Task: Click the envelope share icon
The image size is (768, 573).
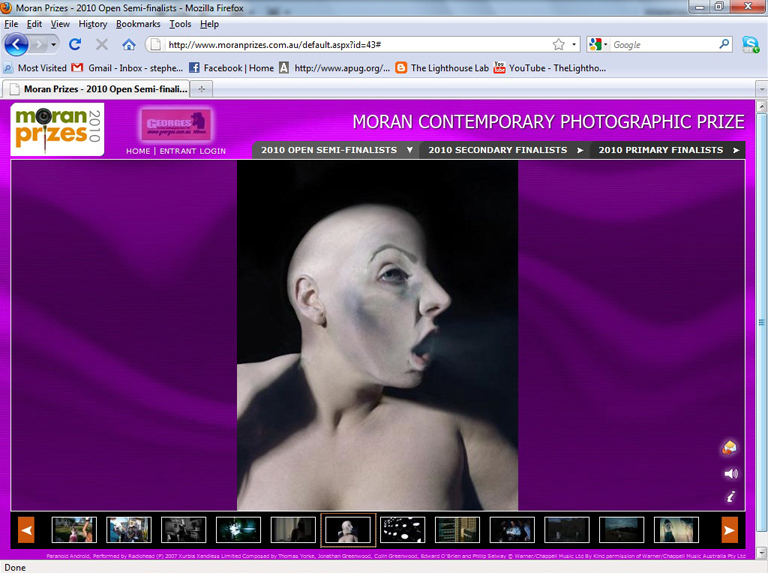Action: click(x=729, y=447)
